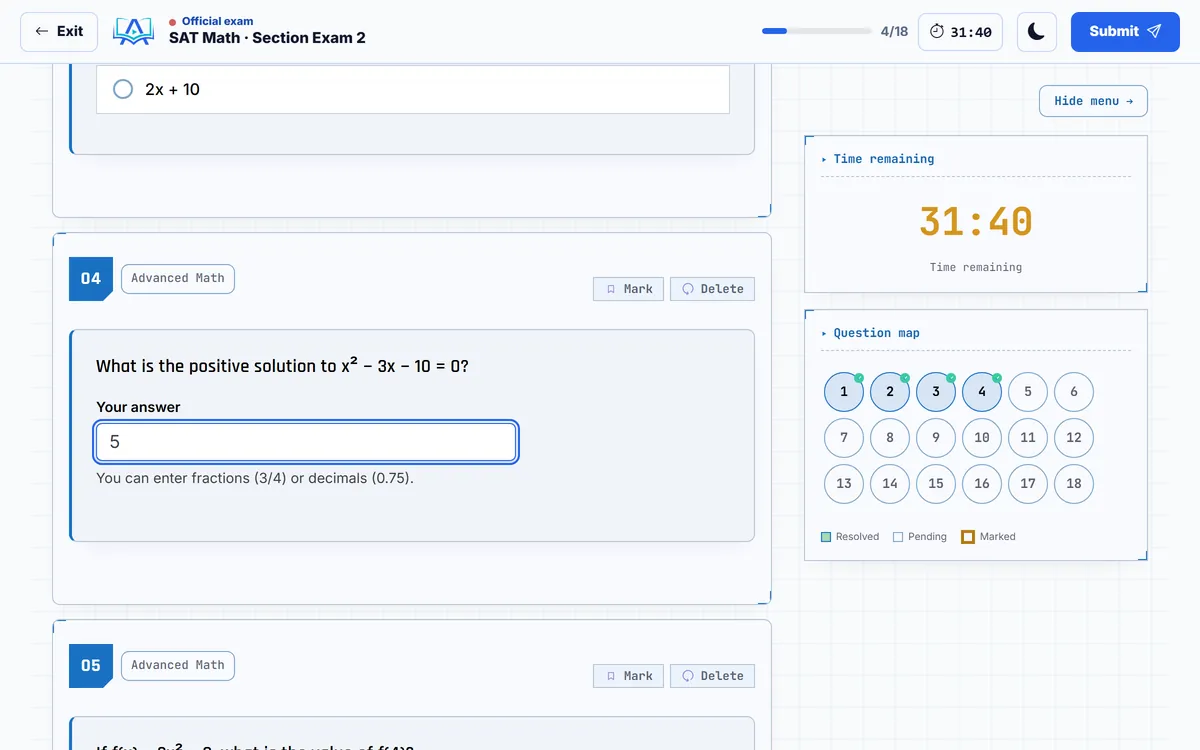Select the 2x + 10 answer option
Viewport: 1200px width, 750px height.
pyautogui.click(x=413, y=89)
